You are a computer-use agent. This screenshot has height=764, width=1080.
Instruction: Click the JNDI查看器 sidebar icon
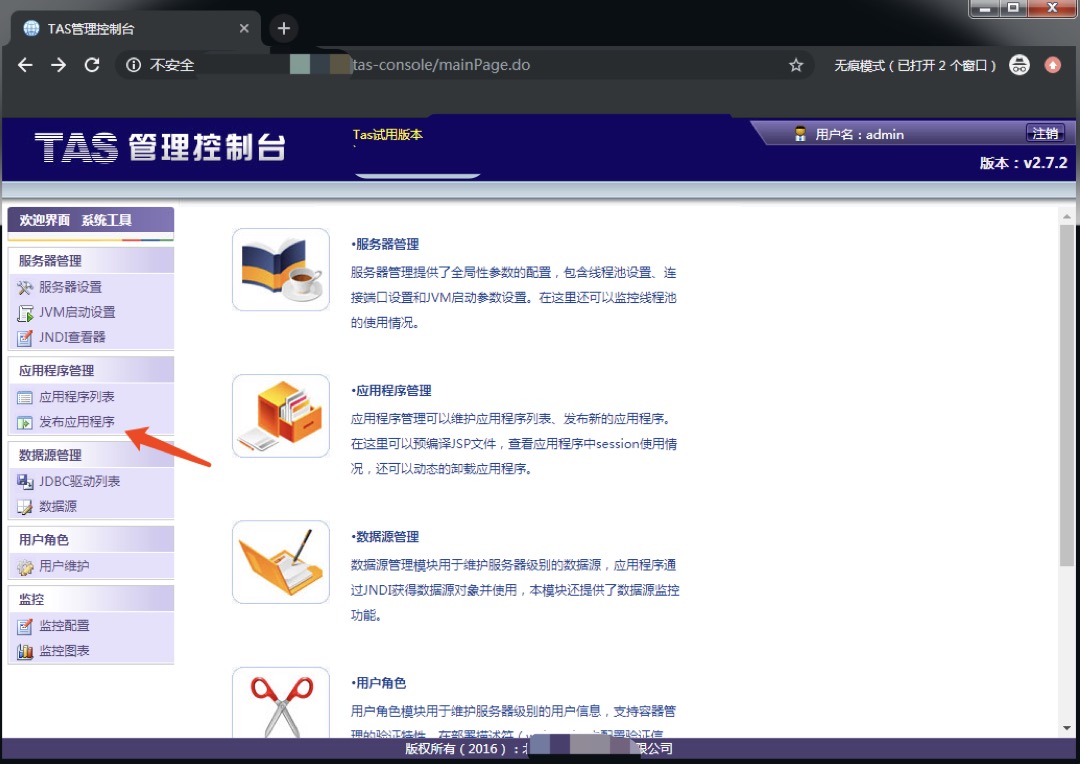[x=25, y=337]
